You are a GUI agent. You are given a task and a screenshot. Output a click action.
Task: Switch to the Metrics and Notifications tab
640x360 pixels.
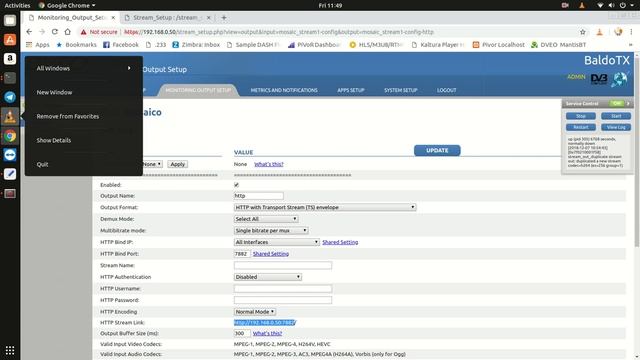coord(284,90)
